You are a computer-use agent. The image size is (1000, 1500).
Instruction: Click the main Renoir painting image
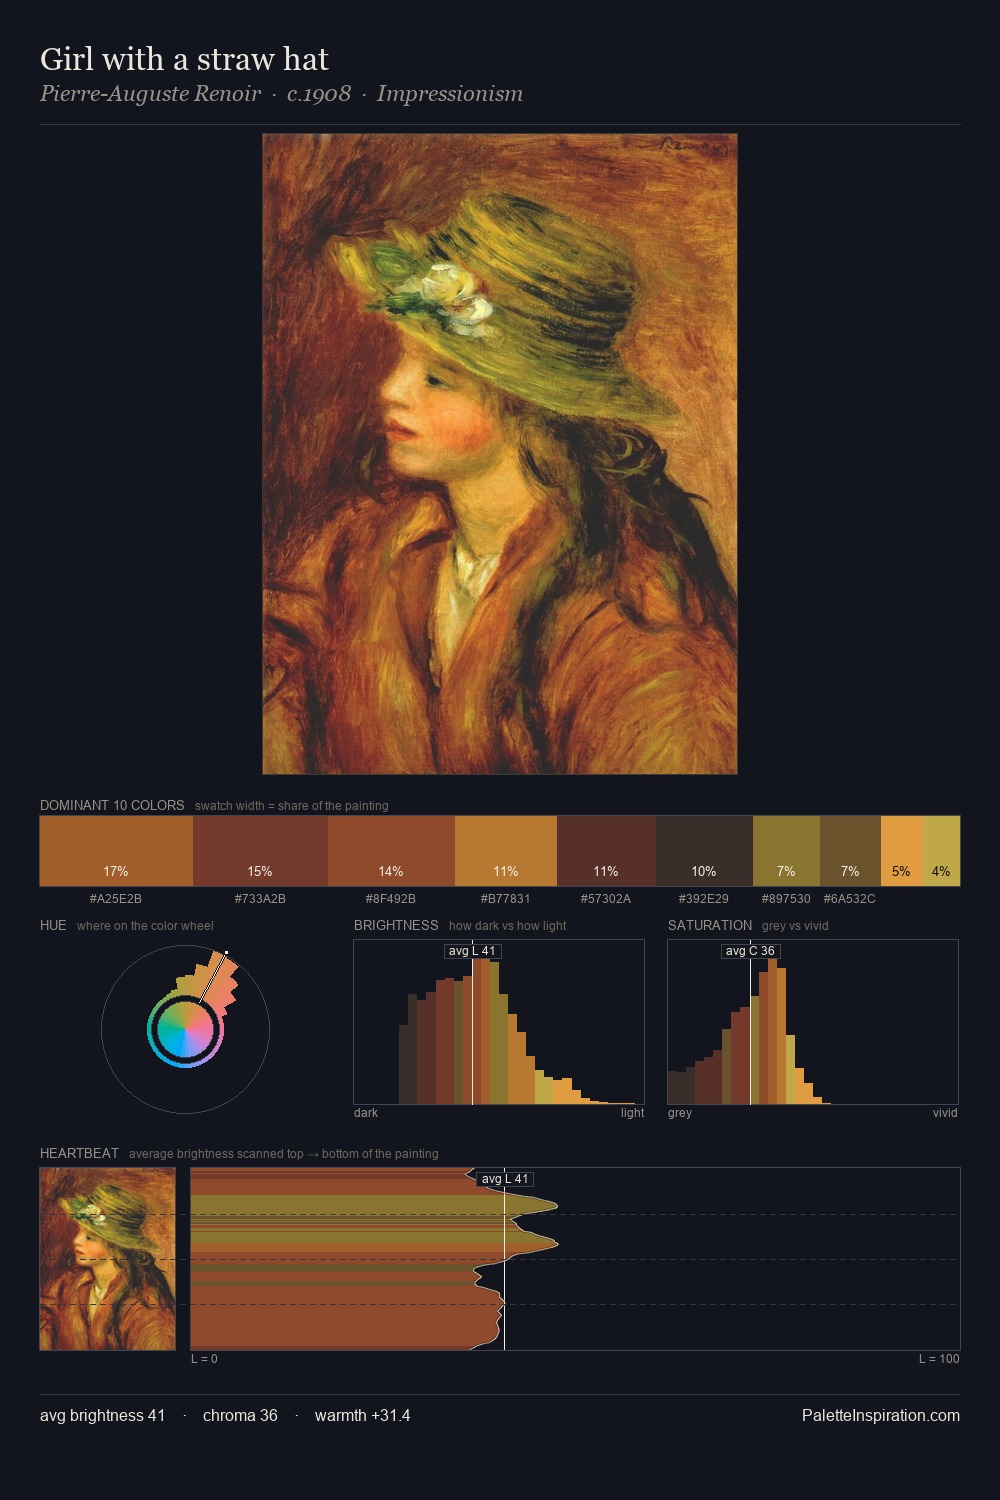coord(500,454)
